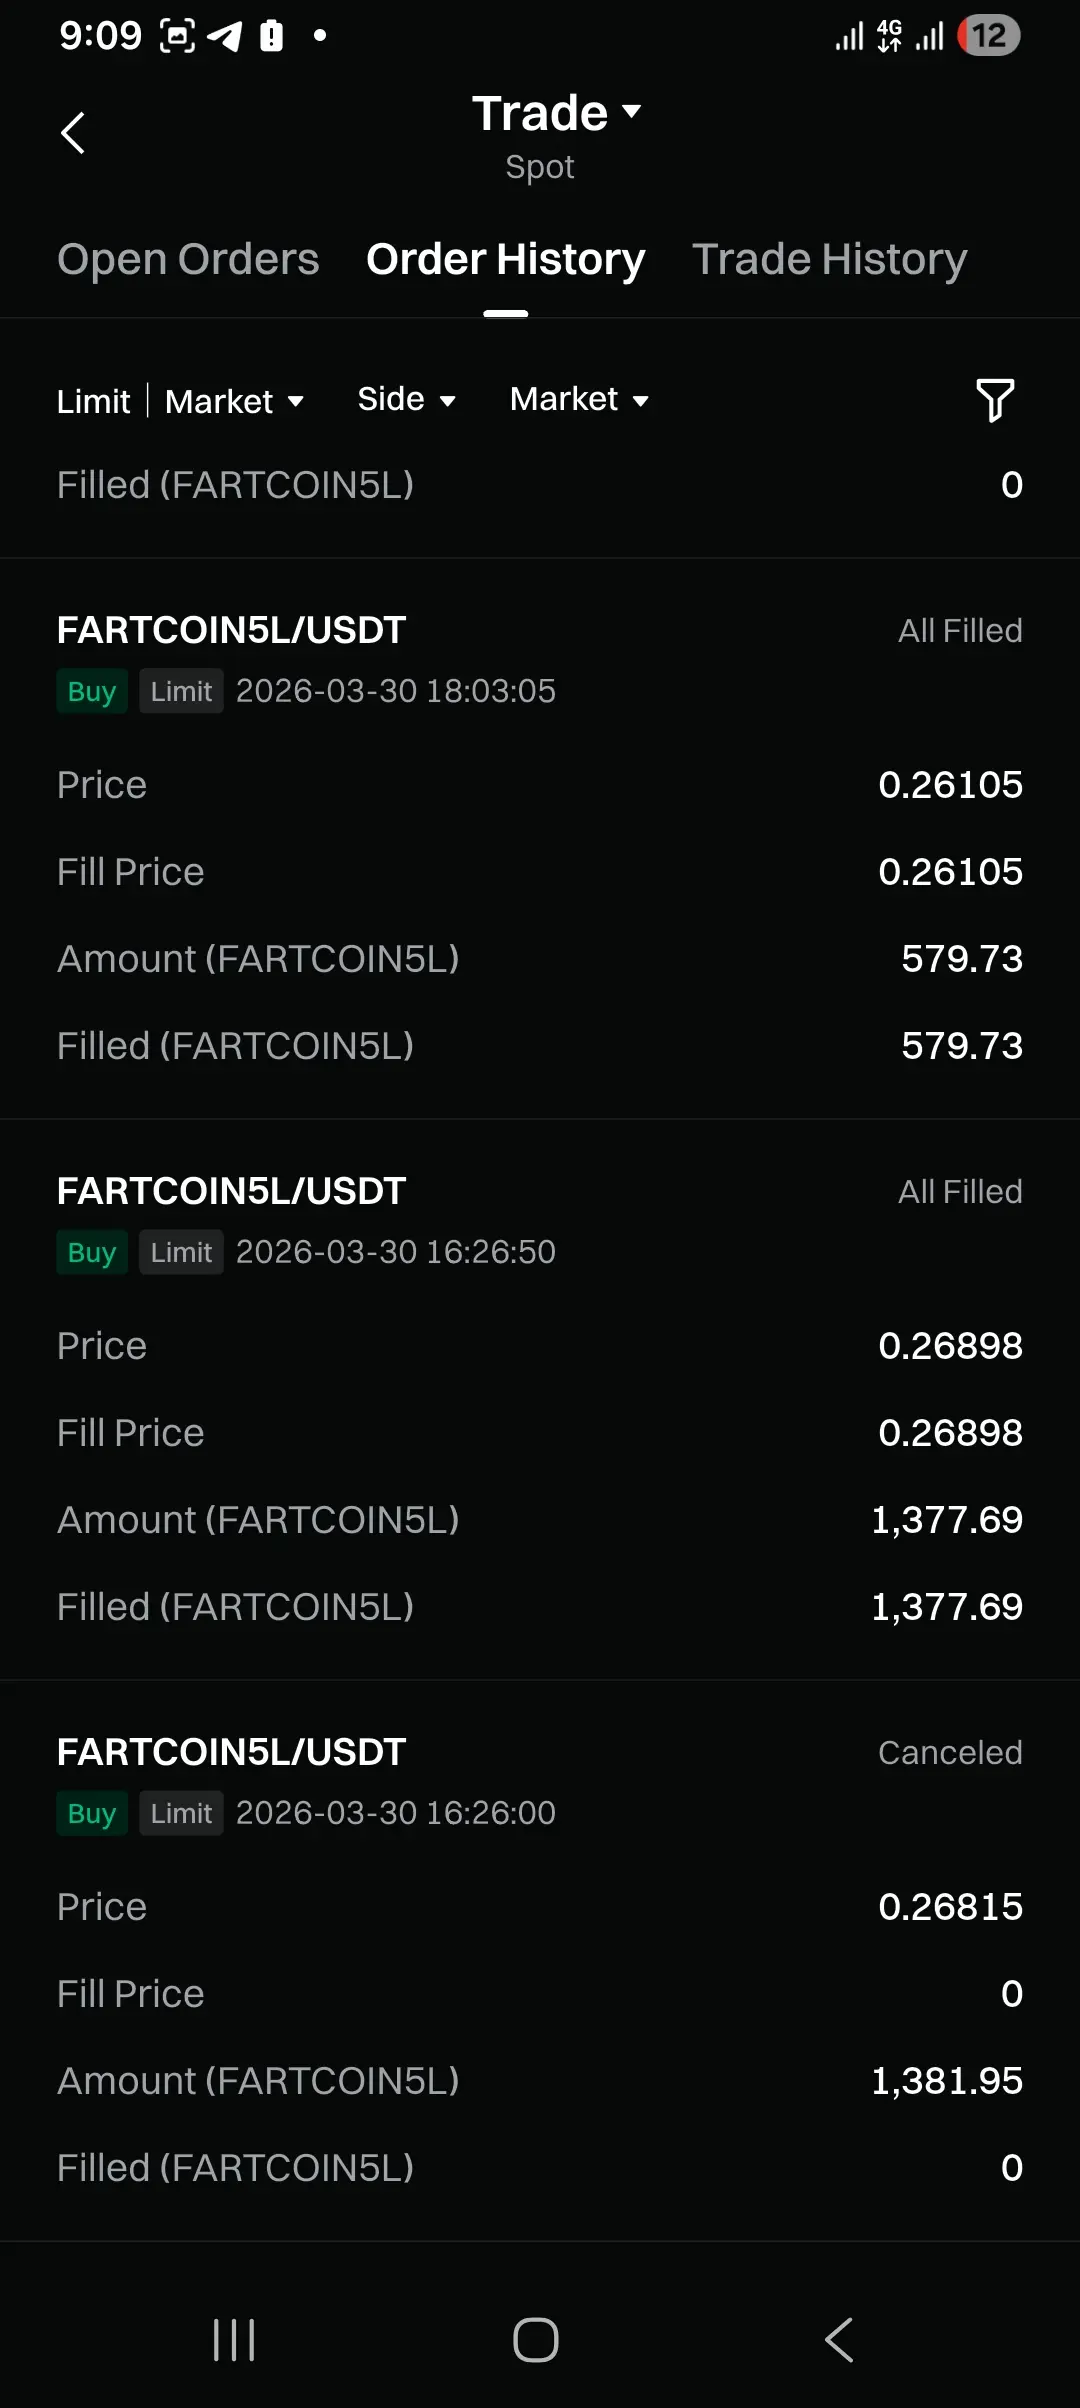Viewport: 1080px width, 2408px height.
Task: Open the 18:03:05 FARTCOIN5L/USDT order
Action: point(232,631)
